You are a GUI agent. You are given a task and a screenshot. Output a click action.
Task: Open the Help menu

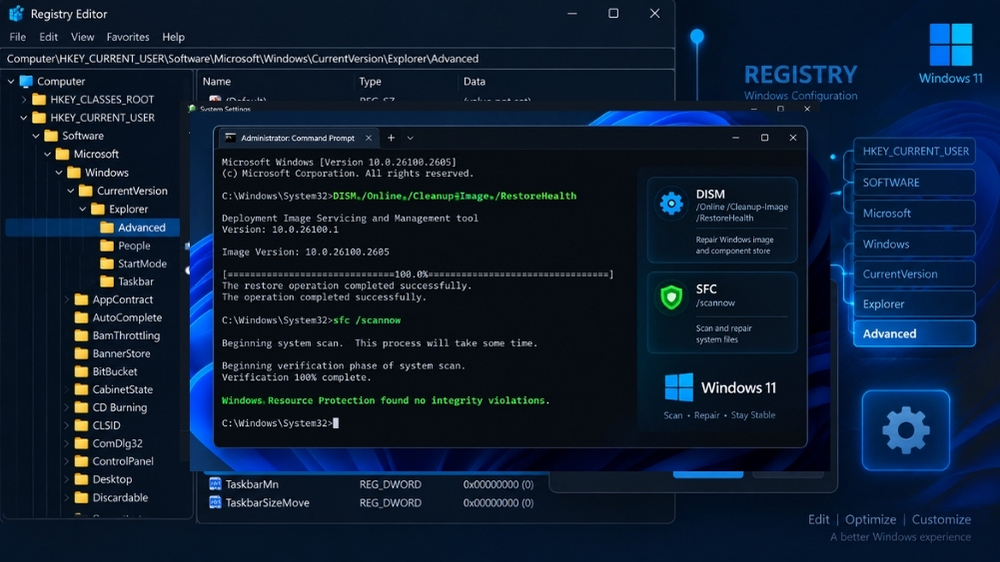tap(173, 37)
